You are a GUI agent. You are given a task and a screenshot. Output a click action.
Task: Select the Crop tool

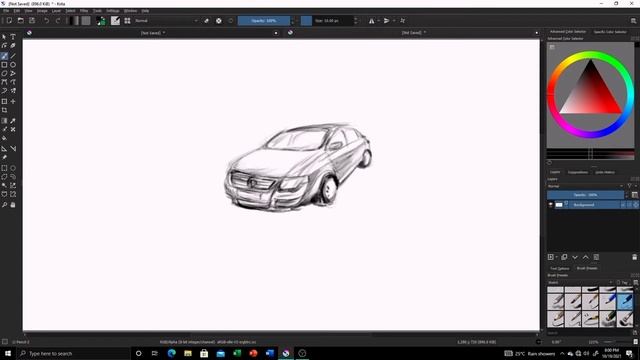[x=4, y=110]
